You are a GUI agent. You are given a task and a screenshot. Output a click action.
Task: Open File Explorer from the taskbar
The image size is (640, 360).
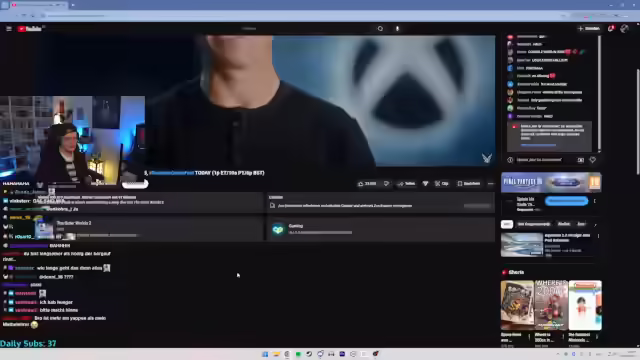pyautogui.click(x=276, y=354)
